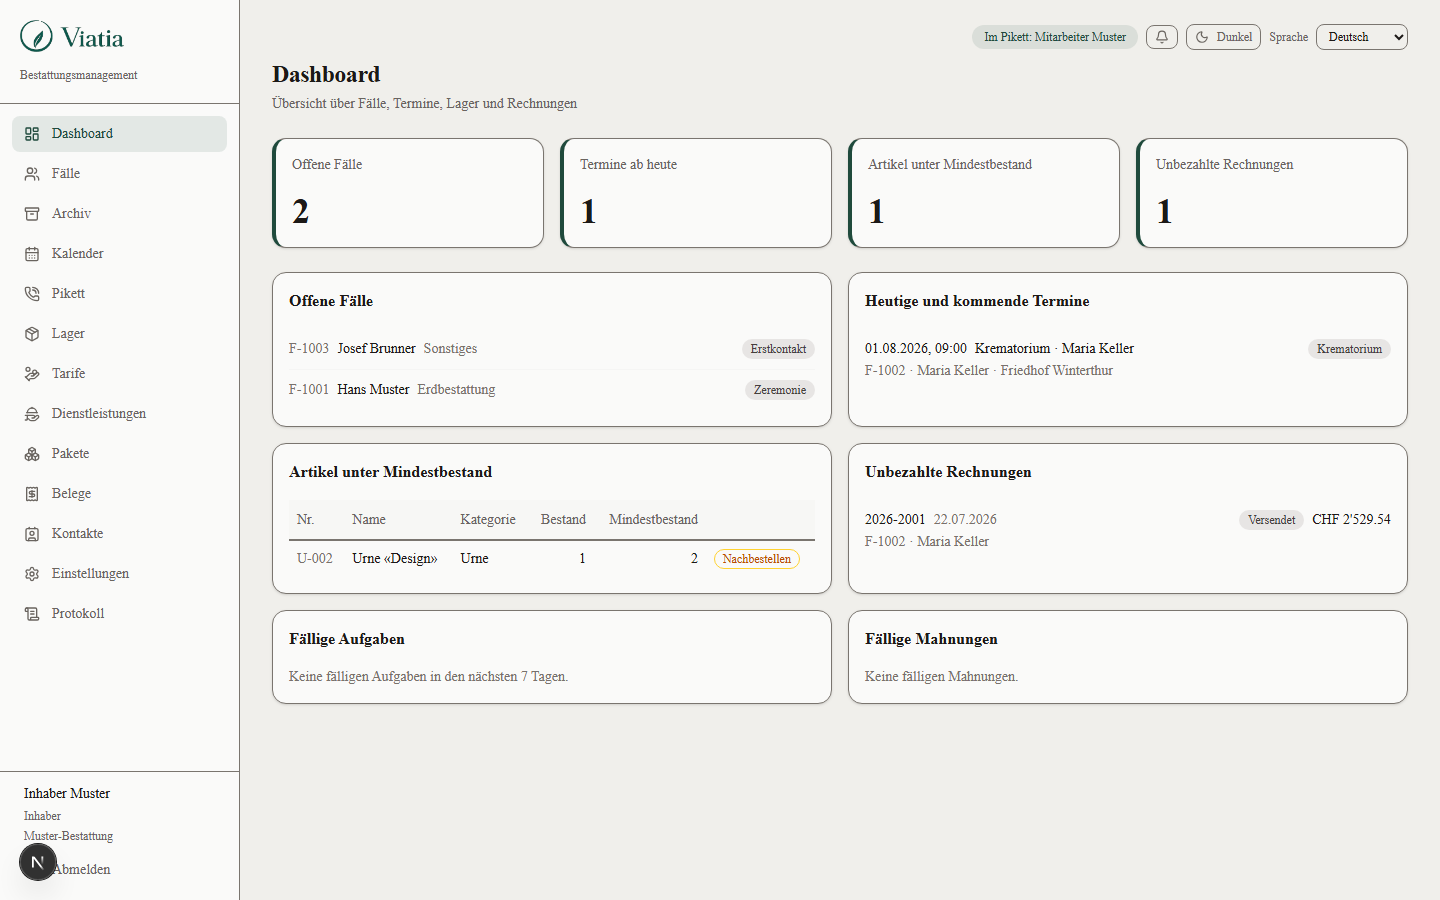Image resolution: width=1440 pixels, height=900 pixels.
Task: Open notifications with the bell icon
Action: point(1162,37)
